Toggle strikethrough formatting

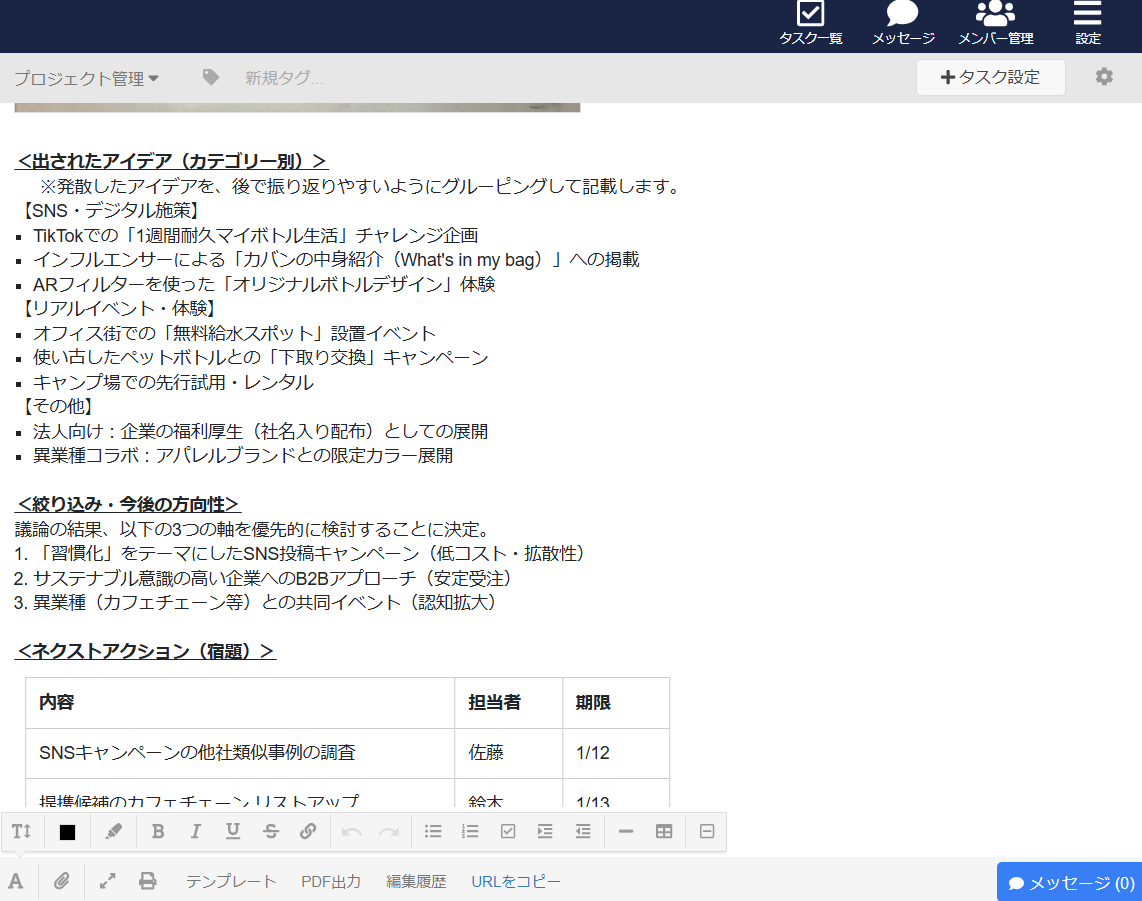coord(271,831)
